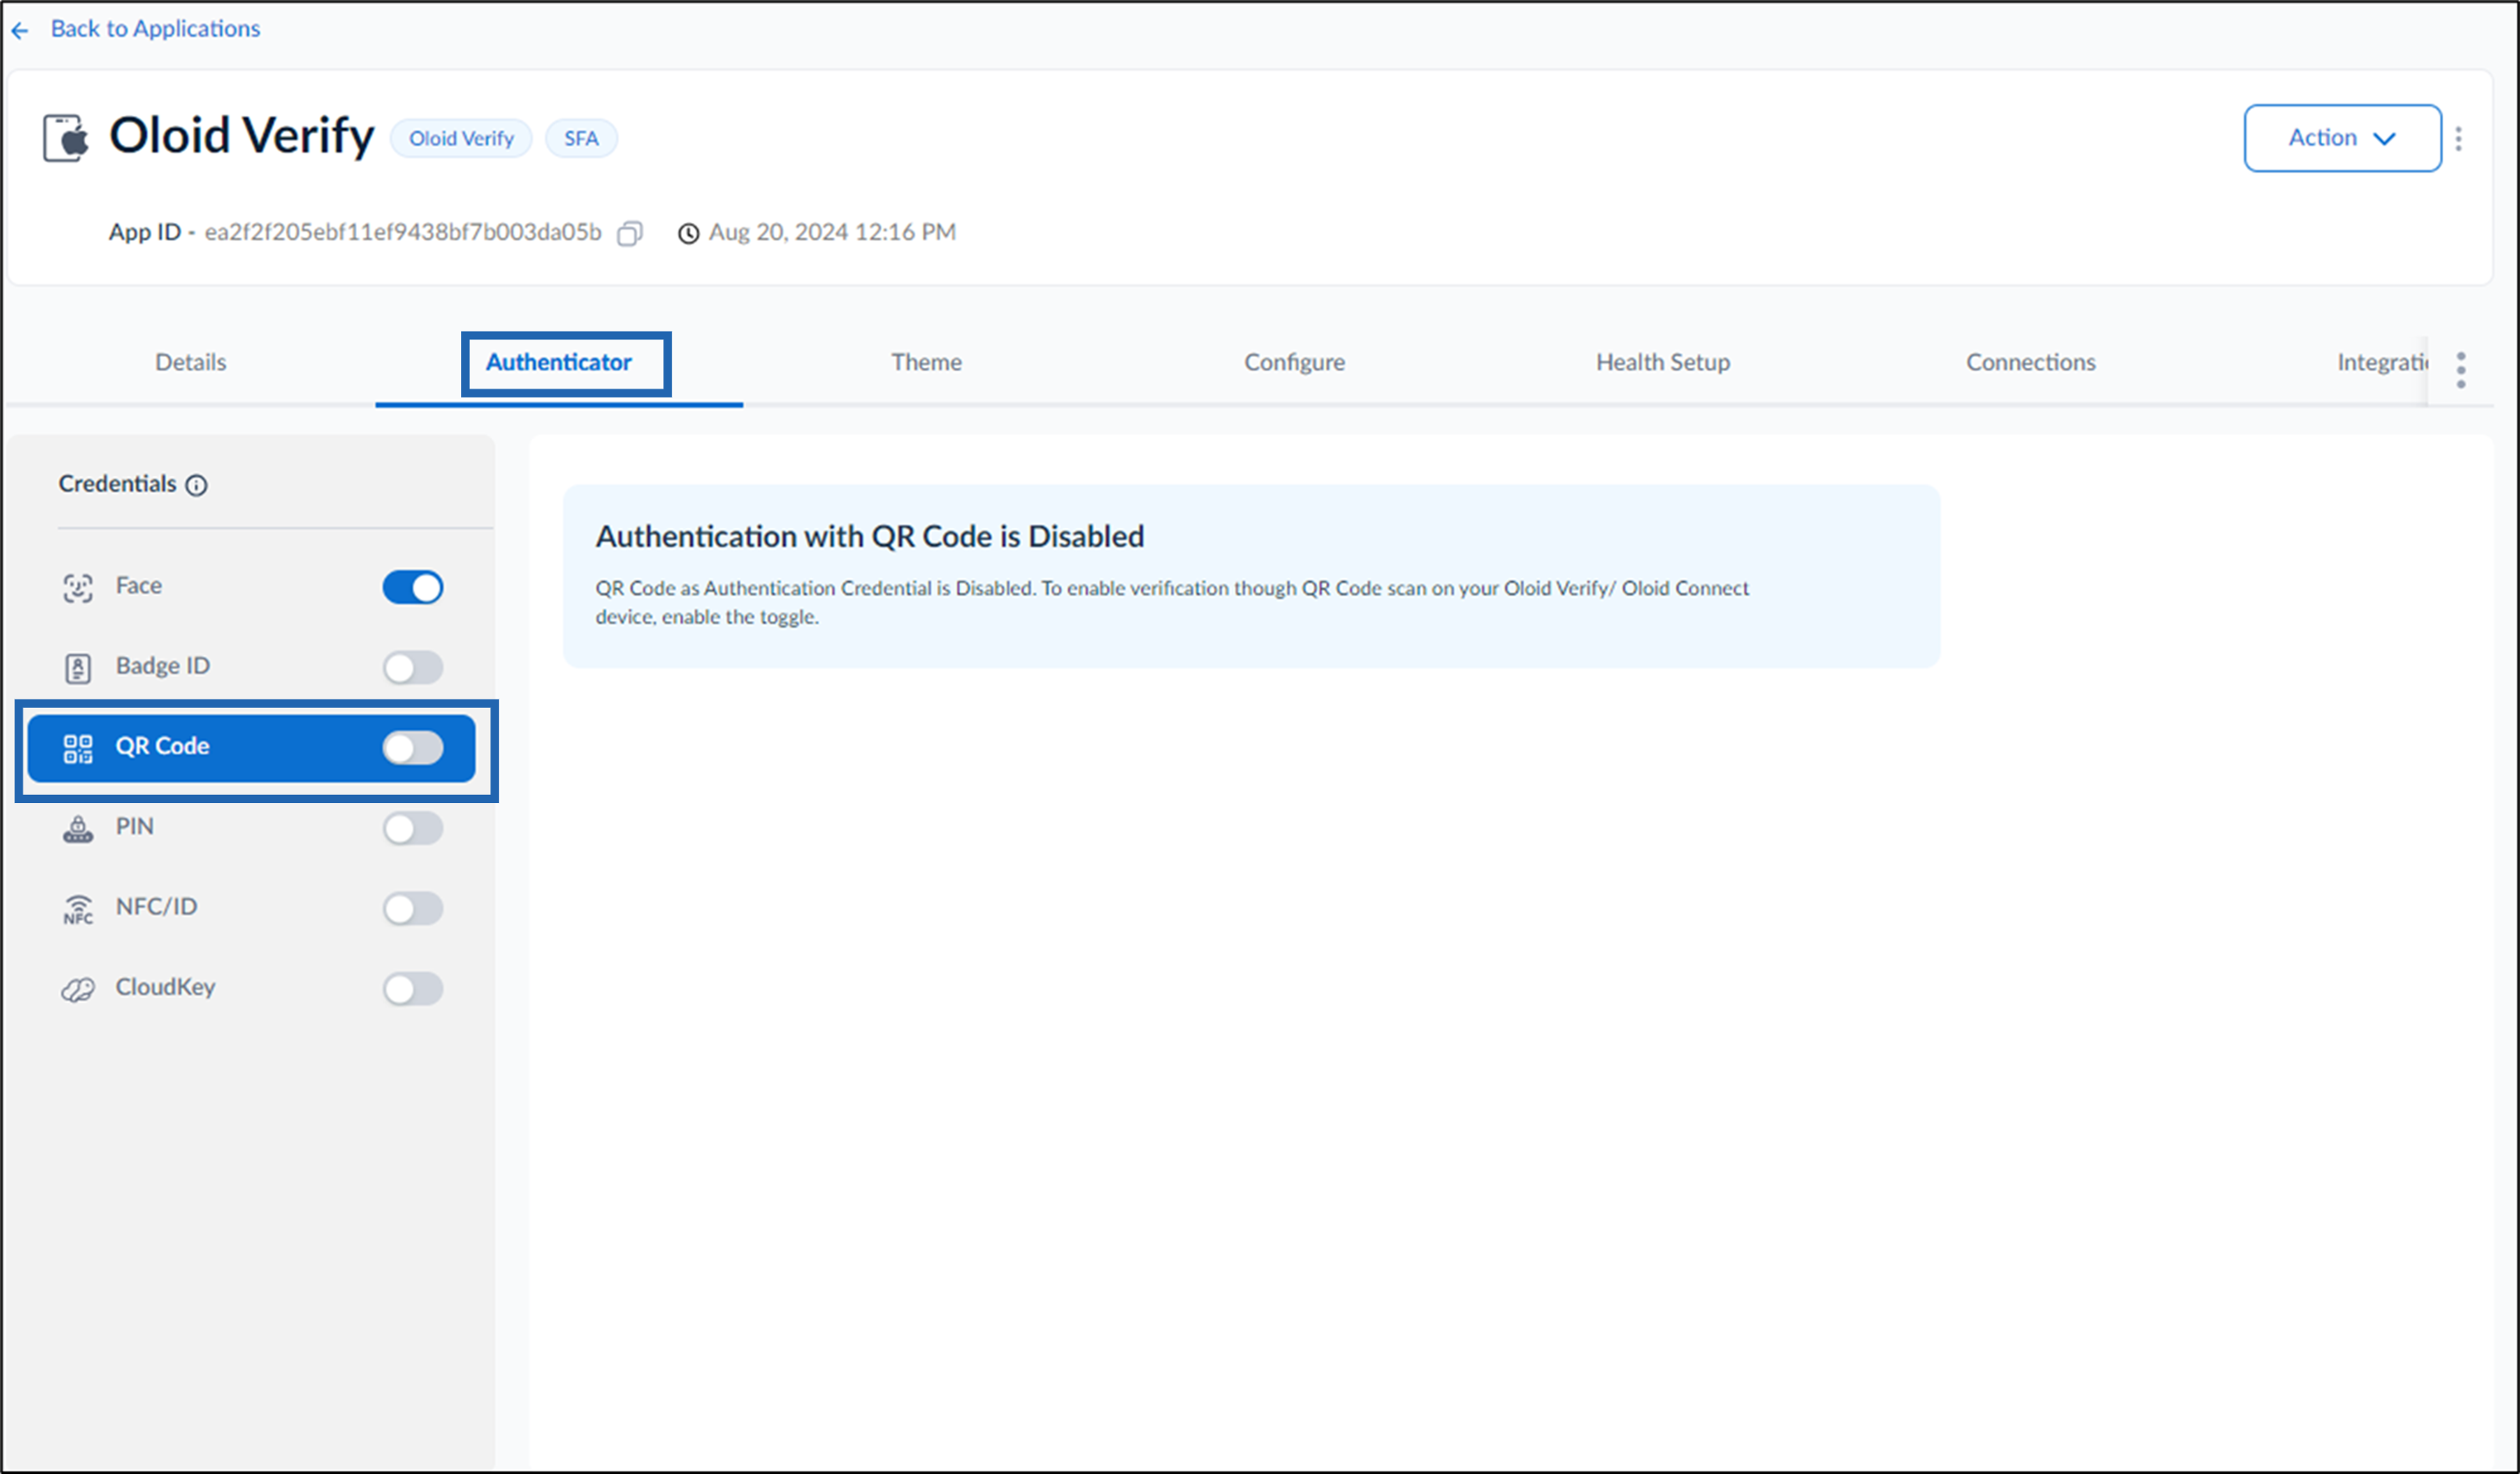
Task: Open the Integrations tab
Action: (x=2382, y=363)
